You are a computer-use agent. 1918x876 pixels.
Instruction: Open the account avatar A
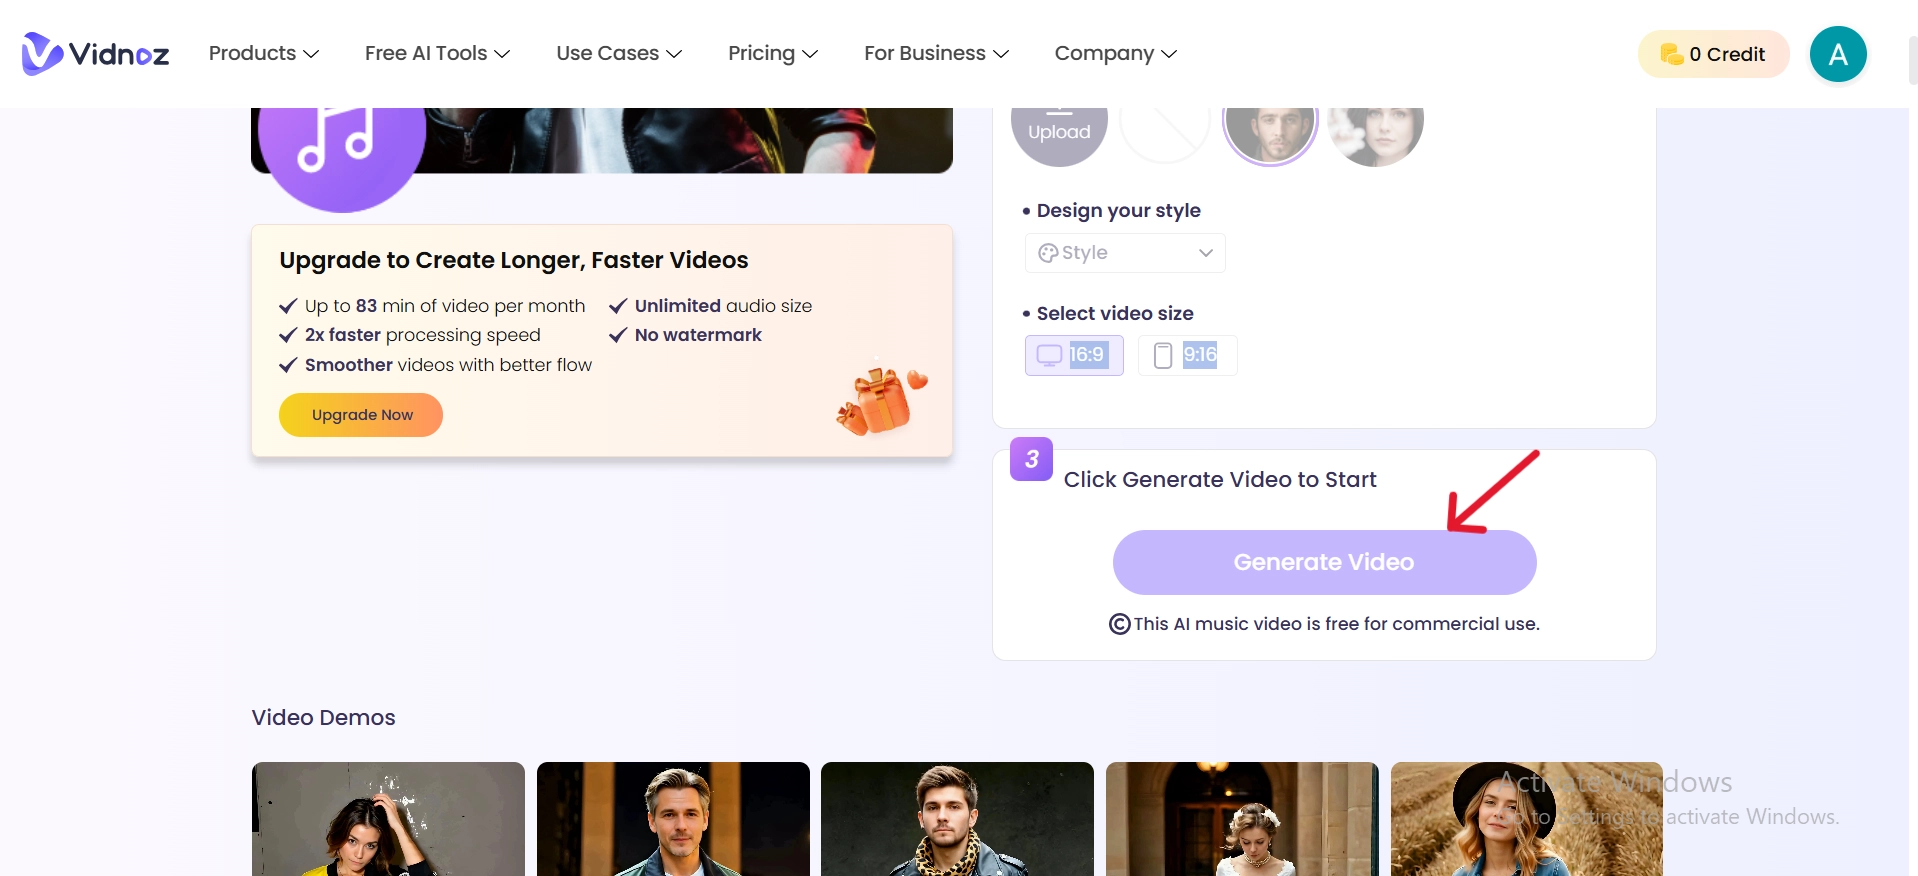pyautogui.click(x=1838, y=54)
